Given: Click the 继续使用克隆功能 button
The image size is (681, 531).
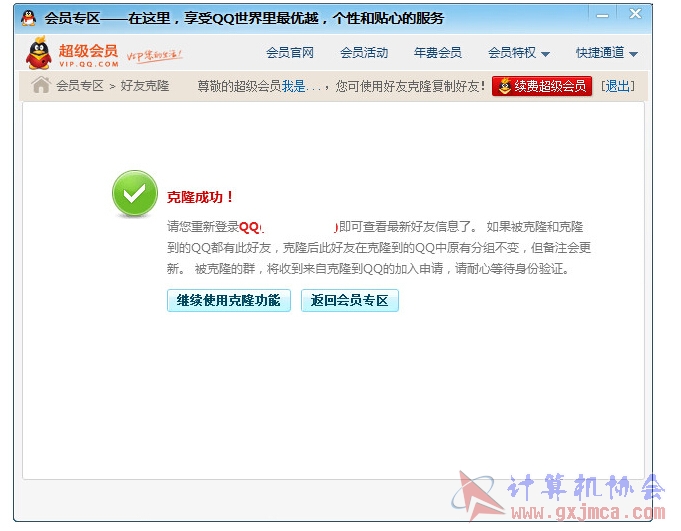Looking at the screenshot, I should tap(229, 300).
